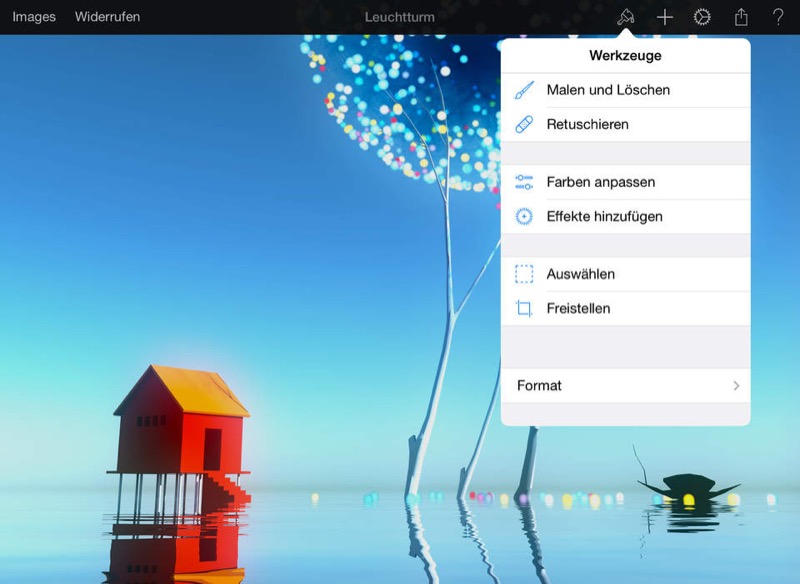
Task: Click the Farben anpassen sliders icon
Action: (x=524, y=182)
